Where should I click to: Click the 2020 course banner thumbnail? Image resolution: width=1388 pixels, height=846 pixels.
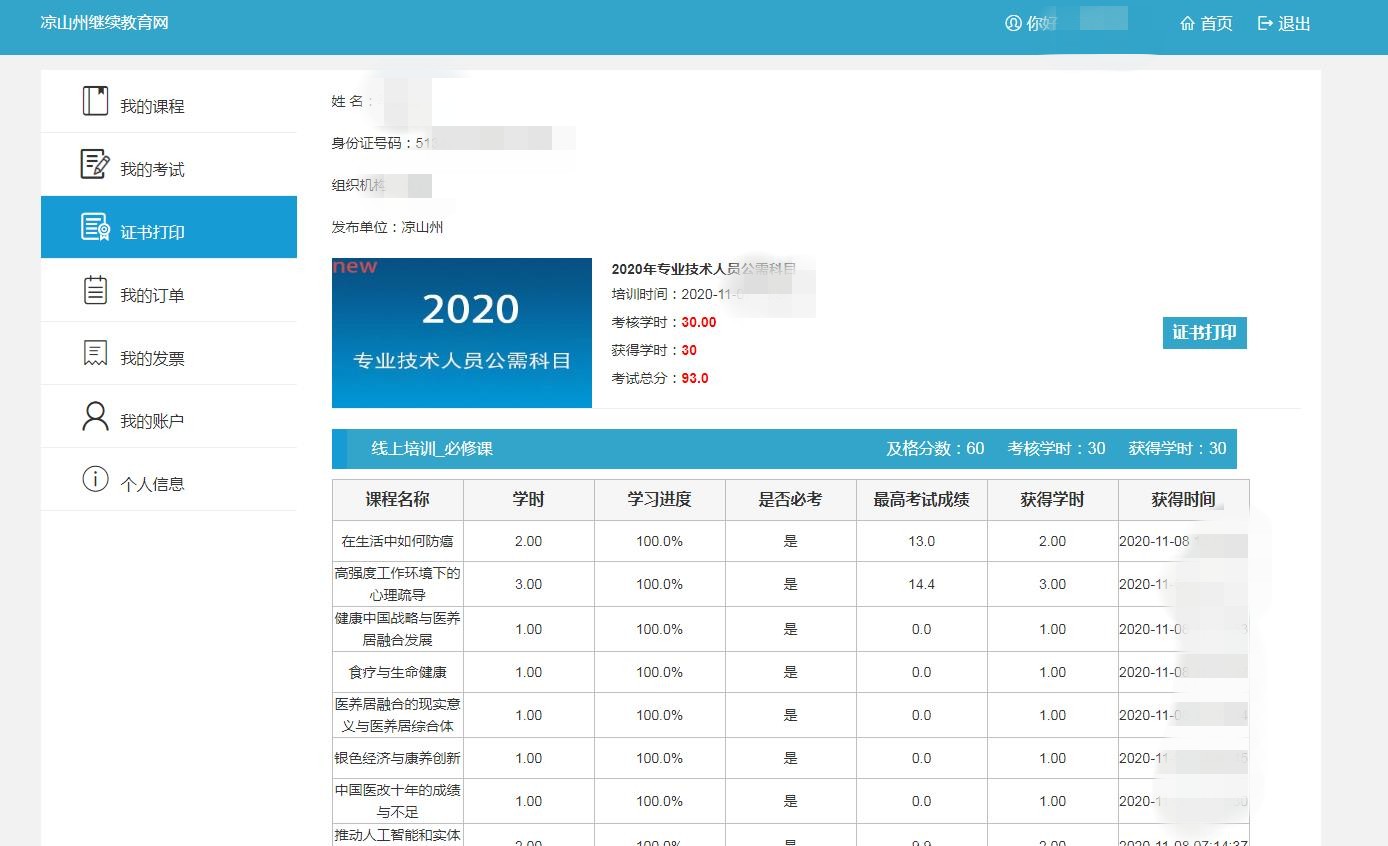pyautogui.click(x=461, y=333)
